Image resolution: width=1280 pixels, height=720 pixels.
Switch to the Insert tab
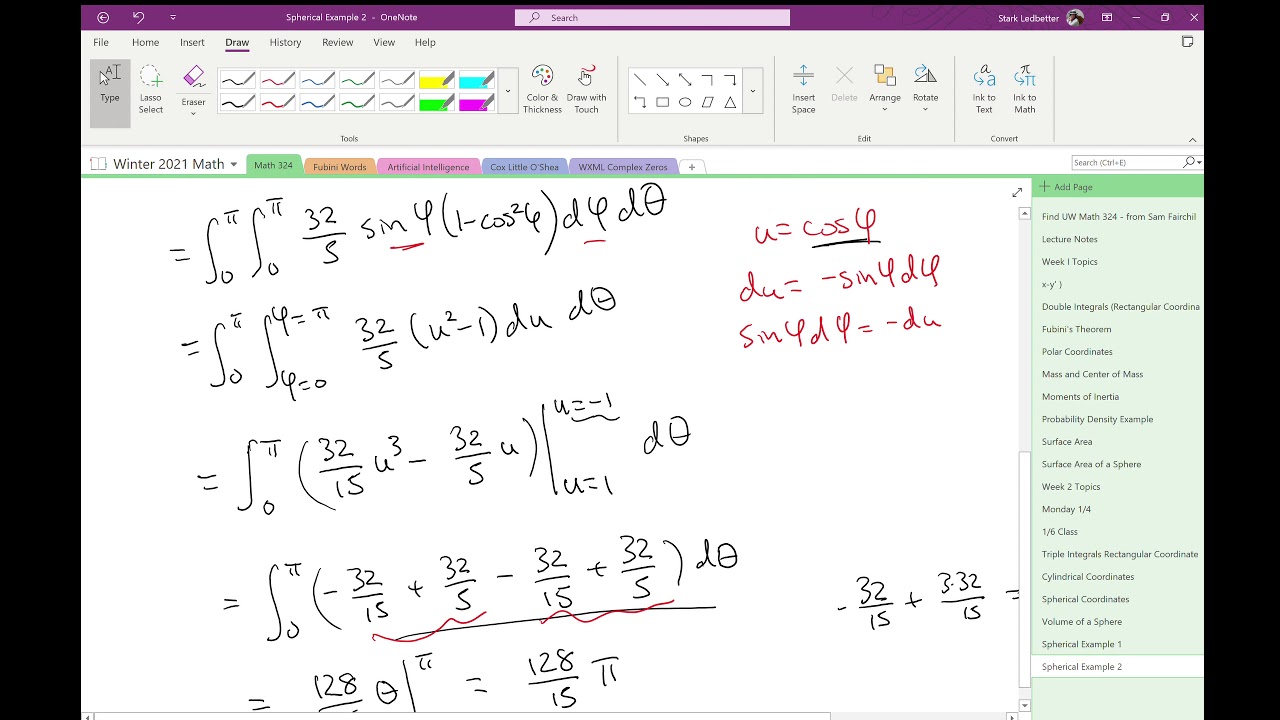[192, 42]
